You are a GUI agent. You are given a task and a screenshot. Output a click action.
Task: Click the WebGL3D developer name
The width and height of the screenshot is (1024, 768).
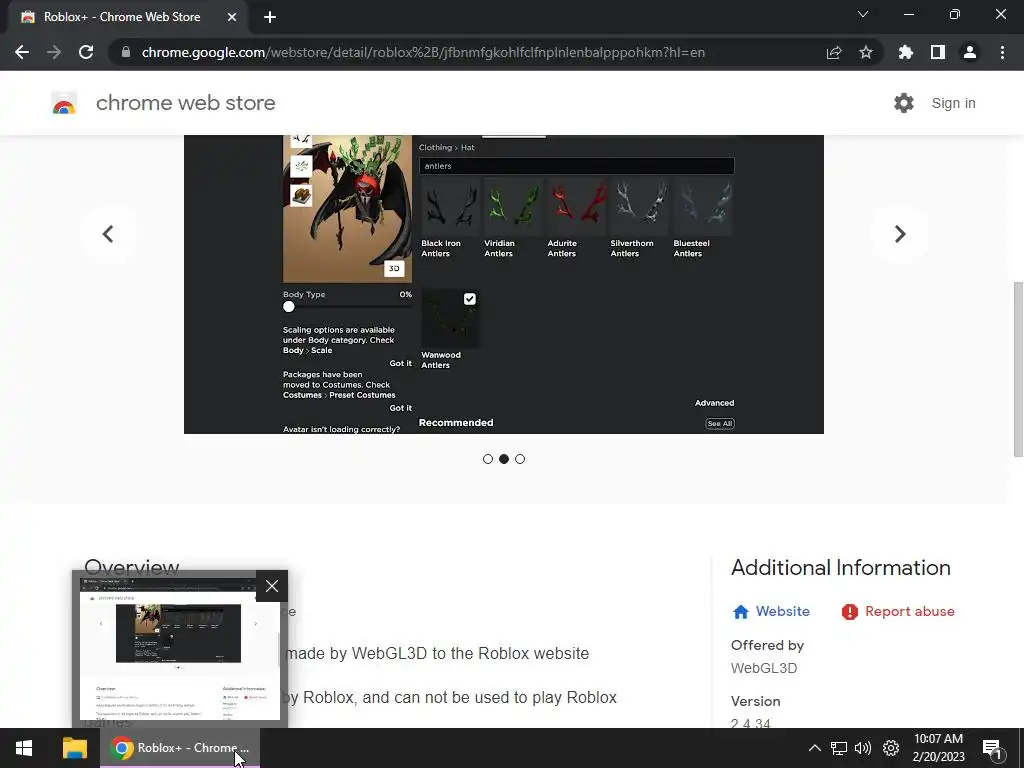click(x=764, y=668)
